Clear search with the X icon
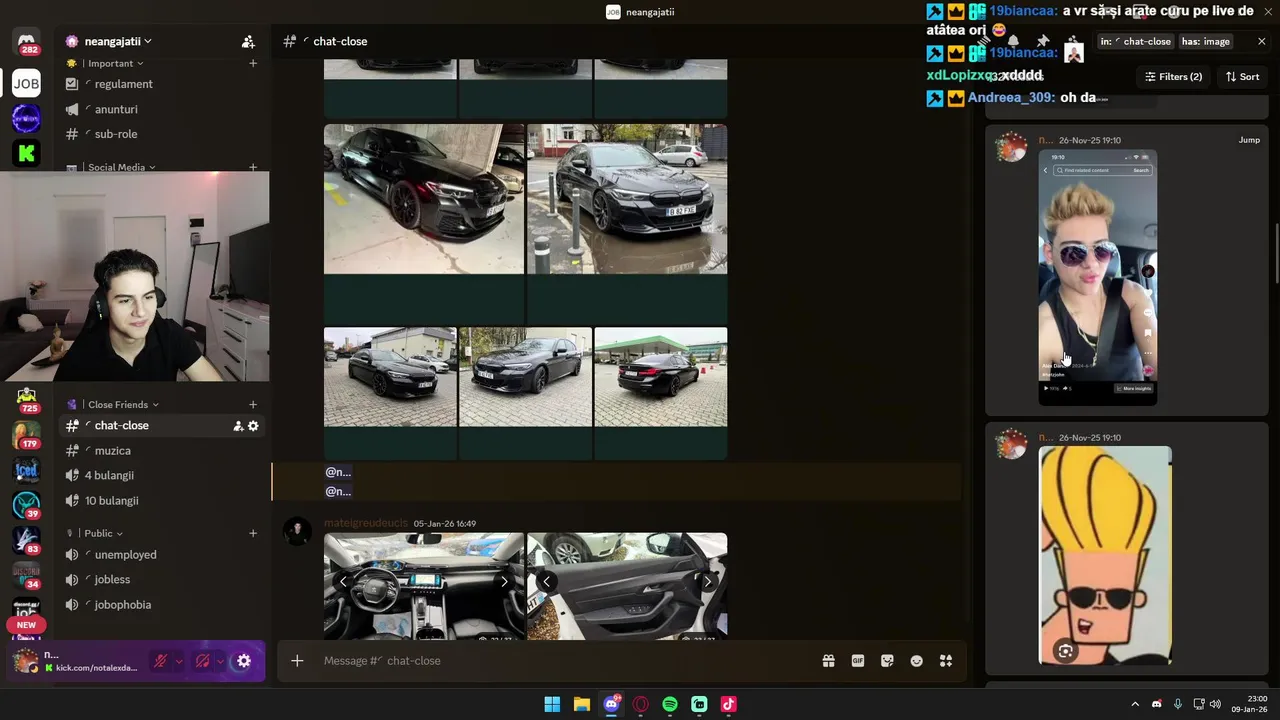Screen dimensions: 1280x720 1261,41
